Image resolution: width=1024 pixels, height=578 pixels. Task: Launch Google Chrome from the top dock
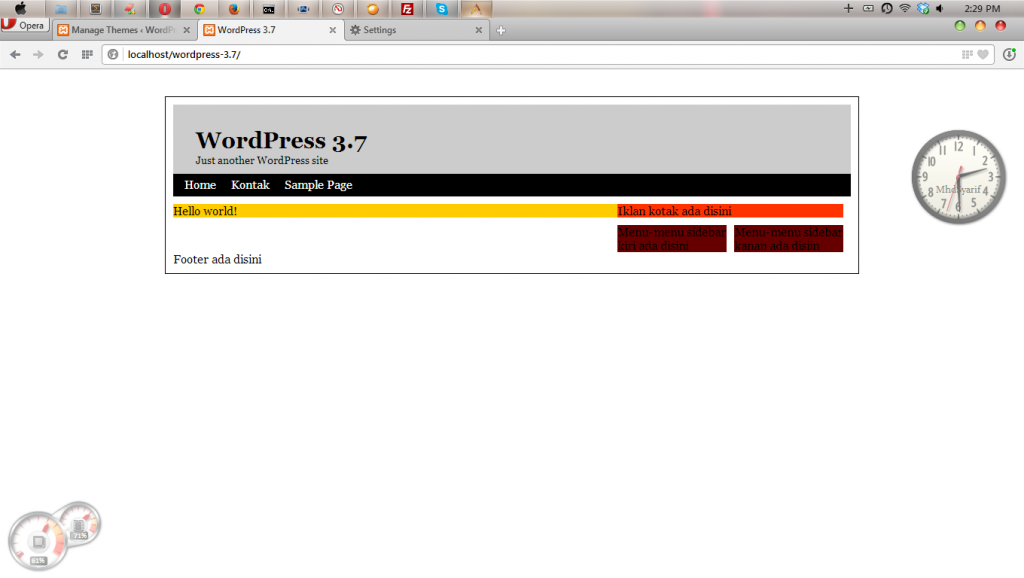coord(199,9)
